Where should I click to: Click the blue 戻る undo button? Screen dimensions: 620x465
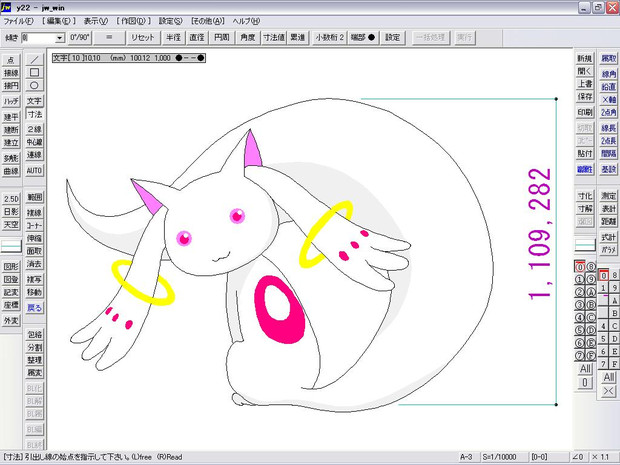coord(34,308)
